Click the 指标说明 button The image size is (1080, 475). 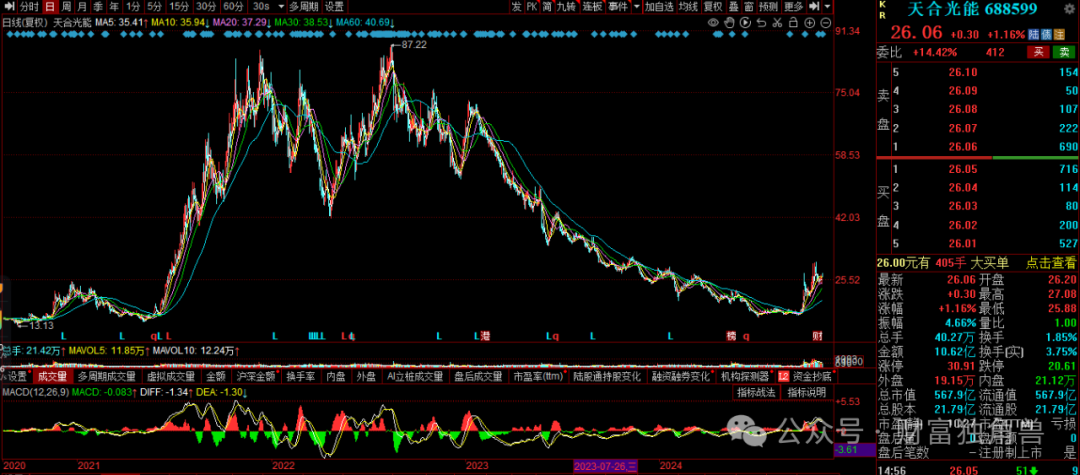pyautogui.click(x=807, y=392)
